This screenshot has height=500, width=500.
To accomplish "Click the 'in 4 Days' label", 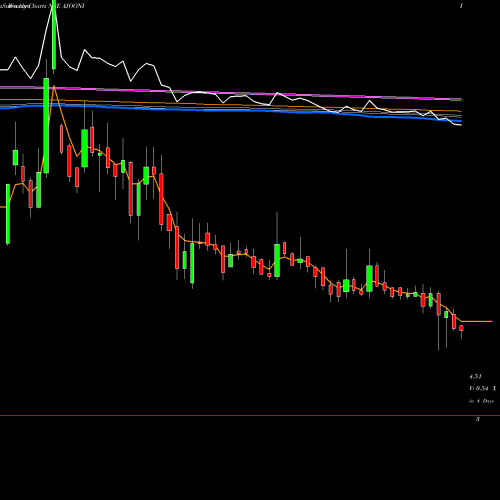I will (481, 401).
